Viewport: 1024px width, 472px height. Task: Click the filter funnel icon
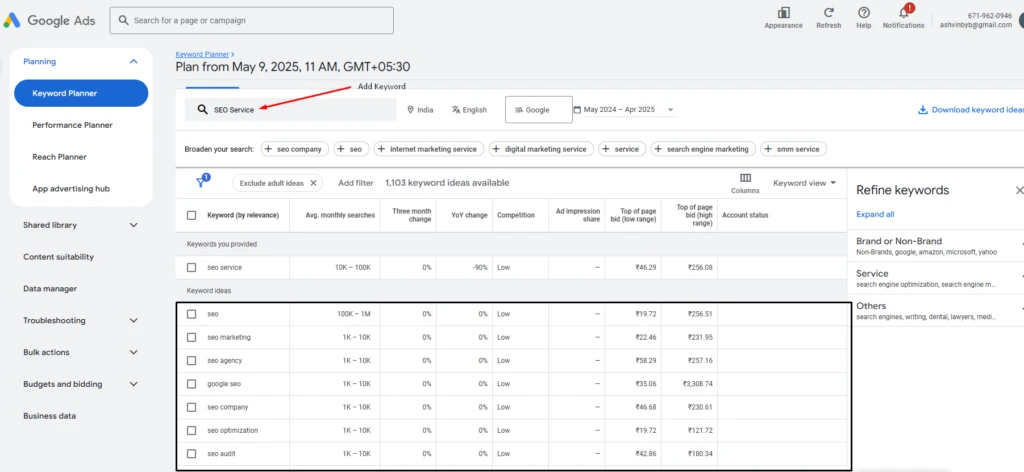(202, 182)
